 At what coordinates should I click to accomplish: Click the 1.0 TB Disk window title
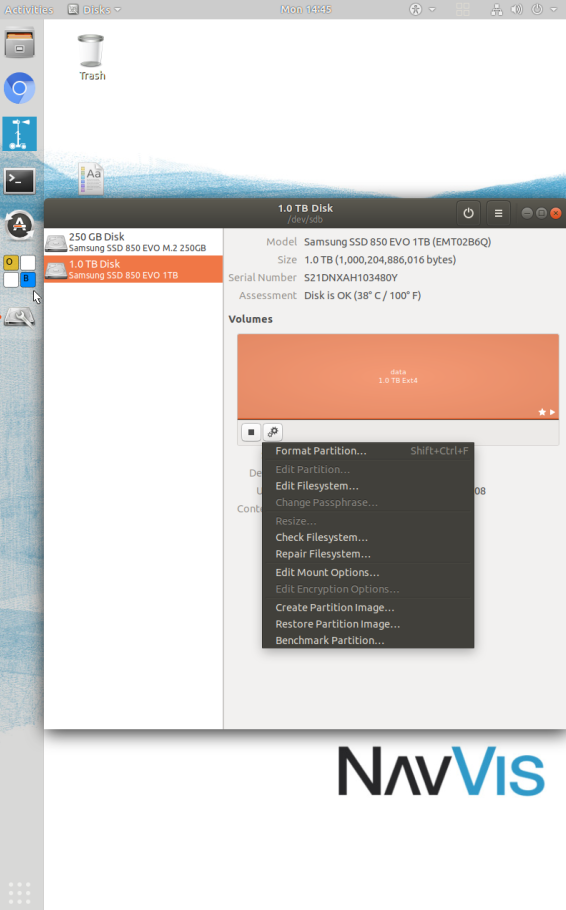[305, 208]
